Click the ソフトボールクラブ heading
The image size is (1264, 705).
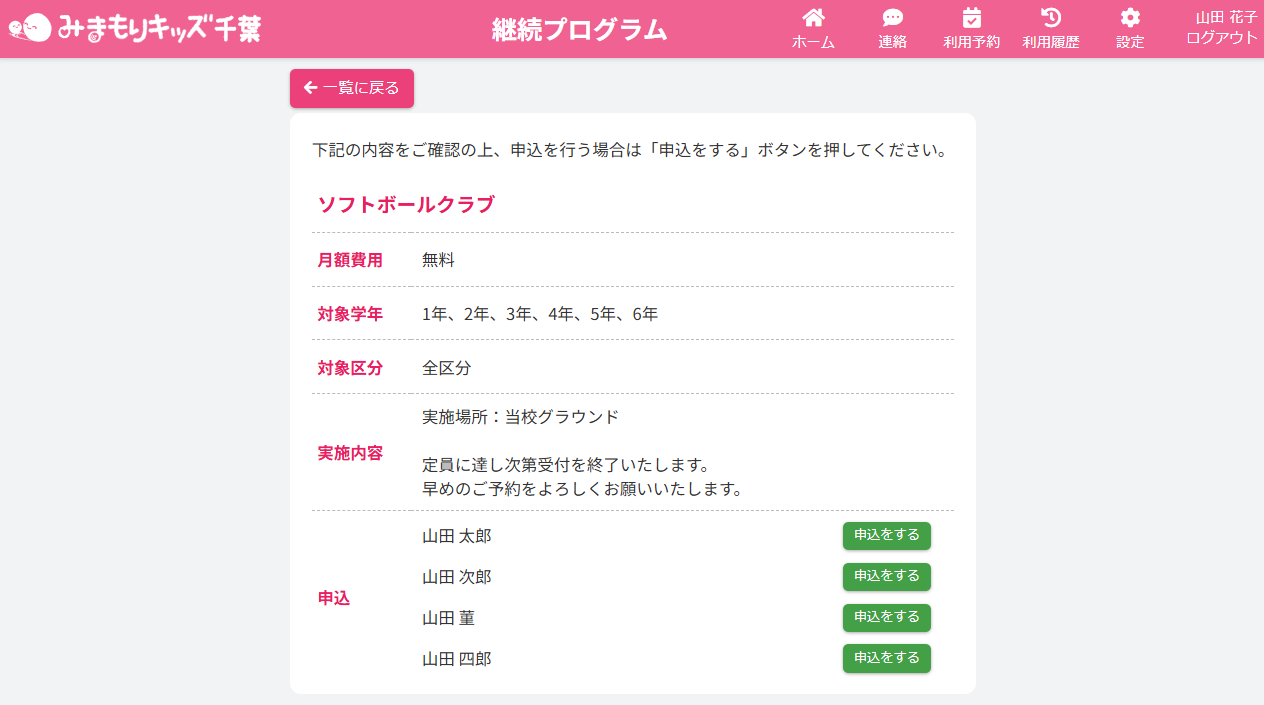pos(406,205)
